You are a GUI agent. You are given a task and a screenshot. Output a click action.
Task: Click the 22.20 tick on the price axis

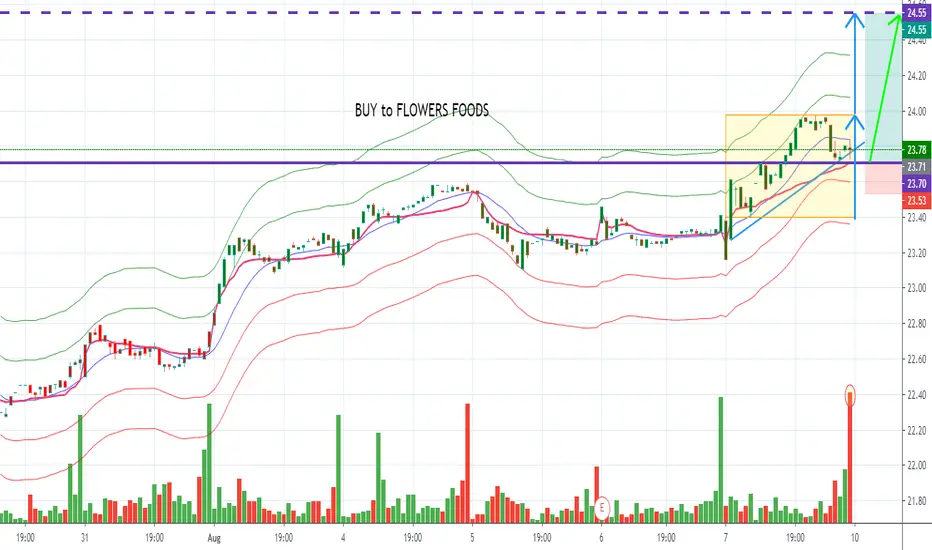tap(917, 430)
